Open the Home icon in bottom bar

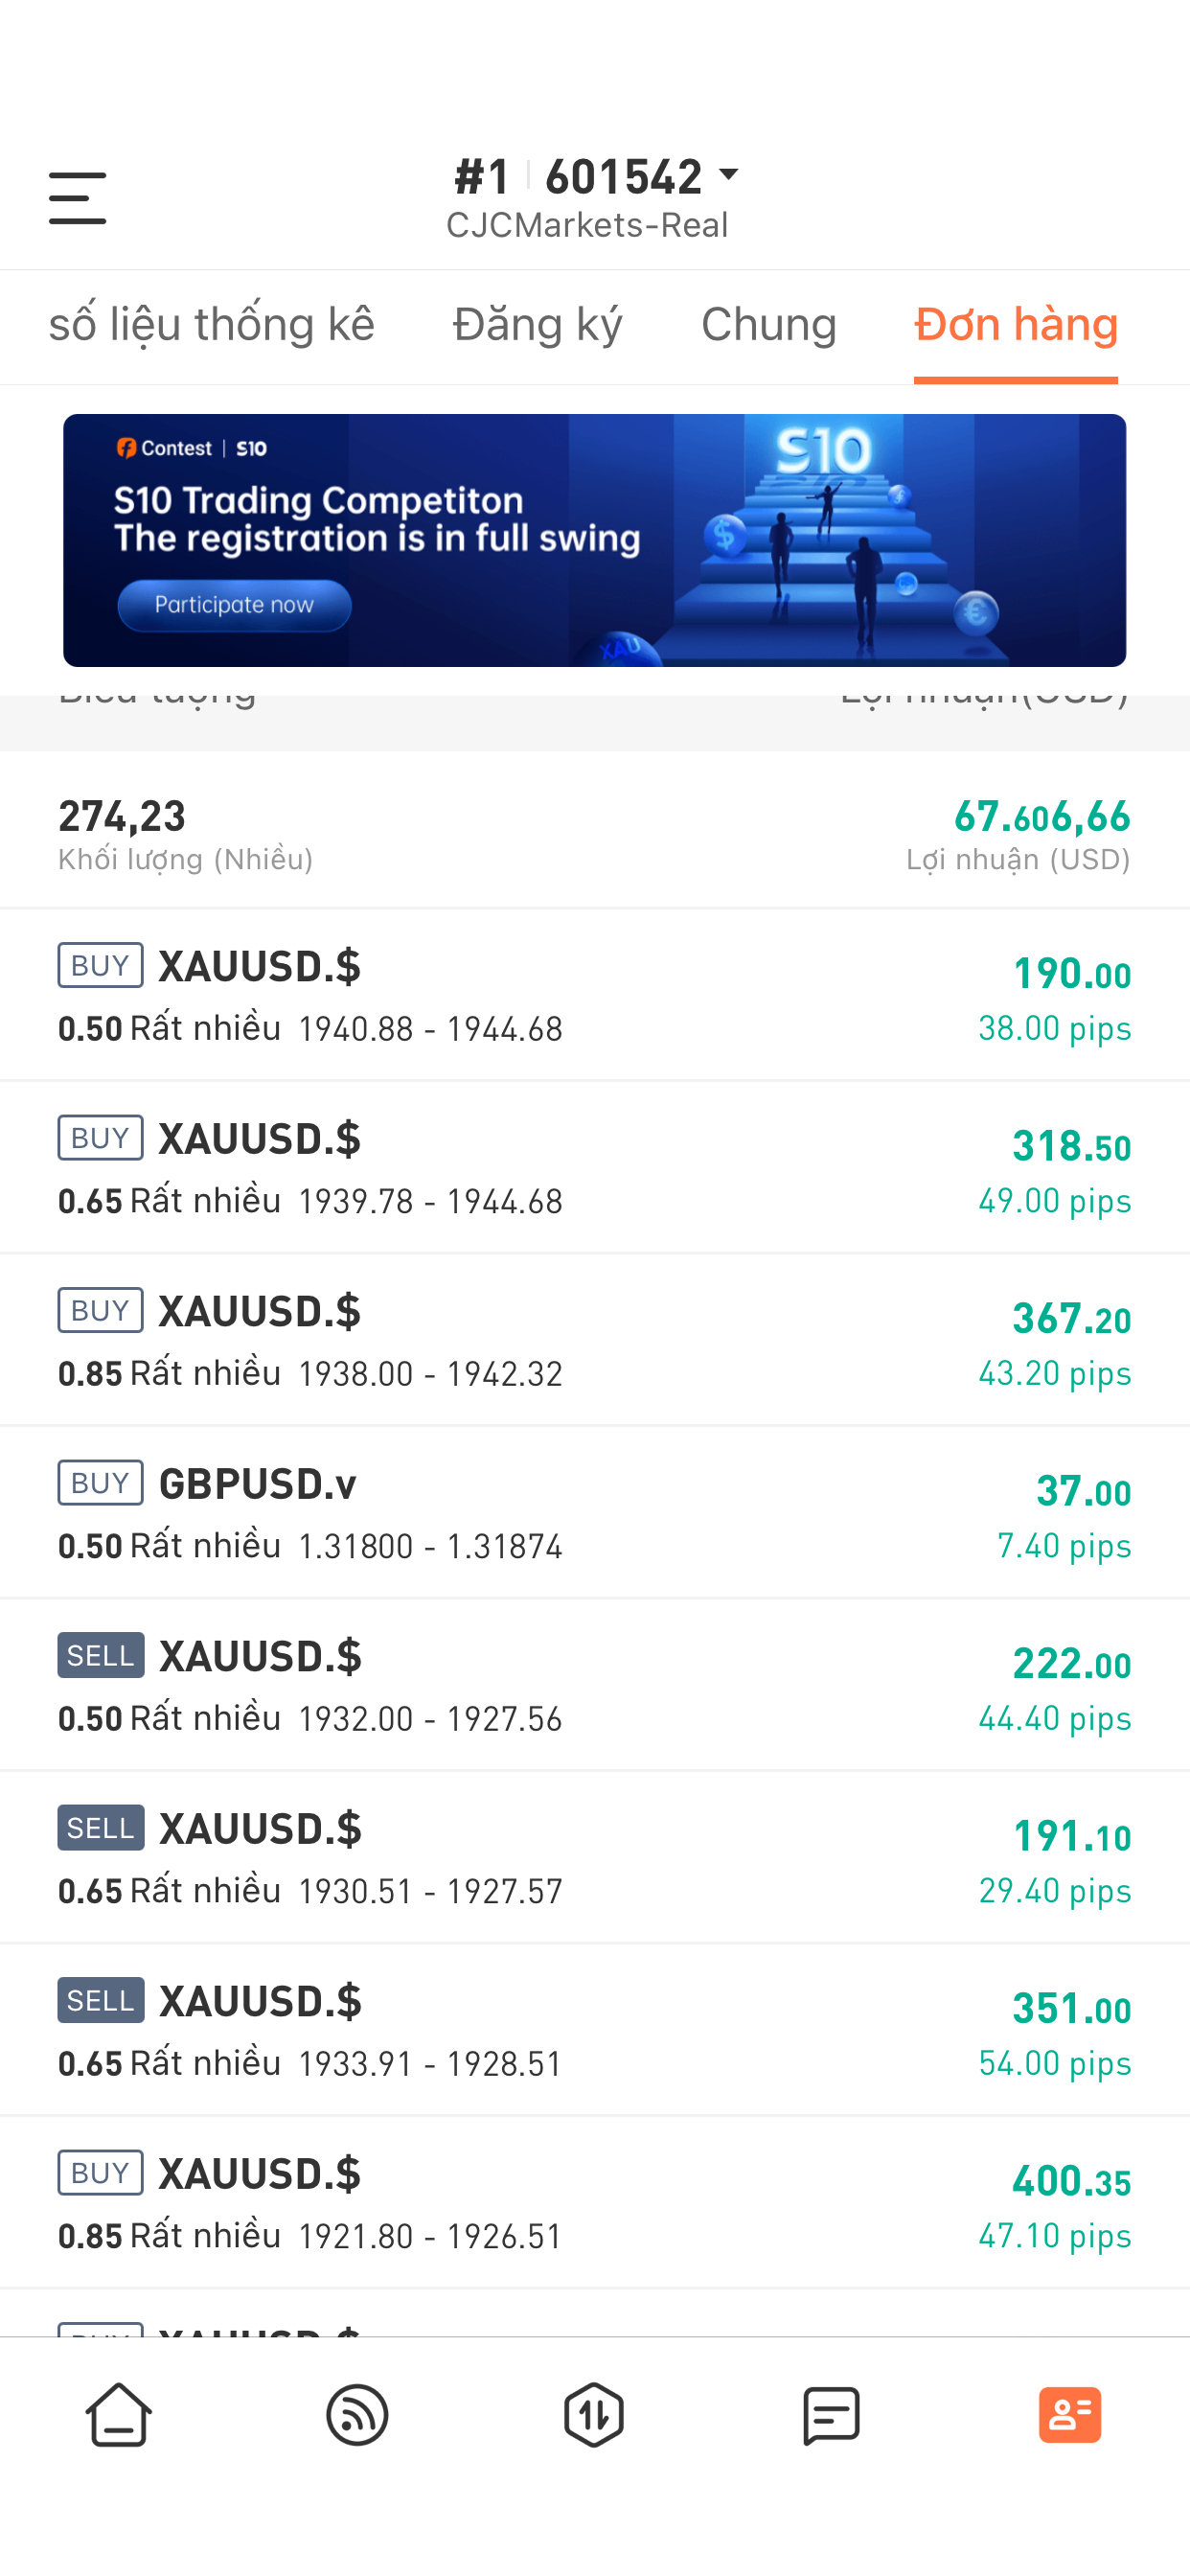coord(119,2415)
